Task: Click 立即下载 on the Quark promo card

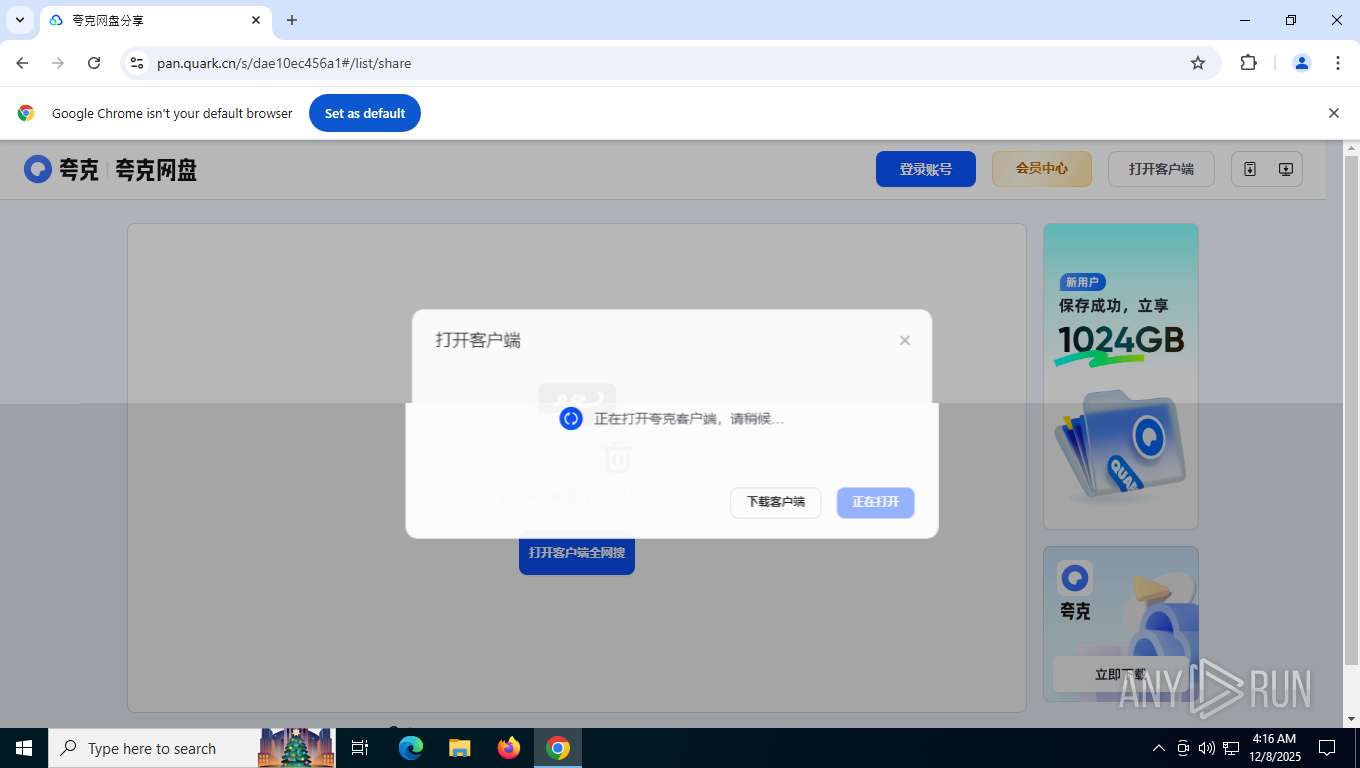Action: 1120,675
